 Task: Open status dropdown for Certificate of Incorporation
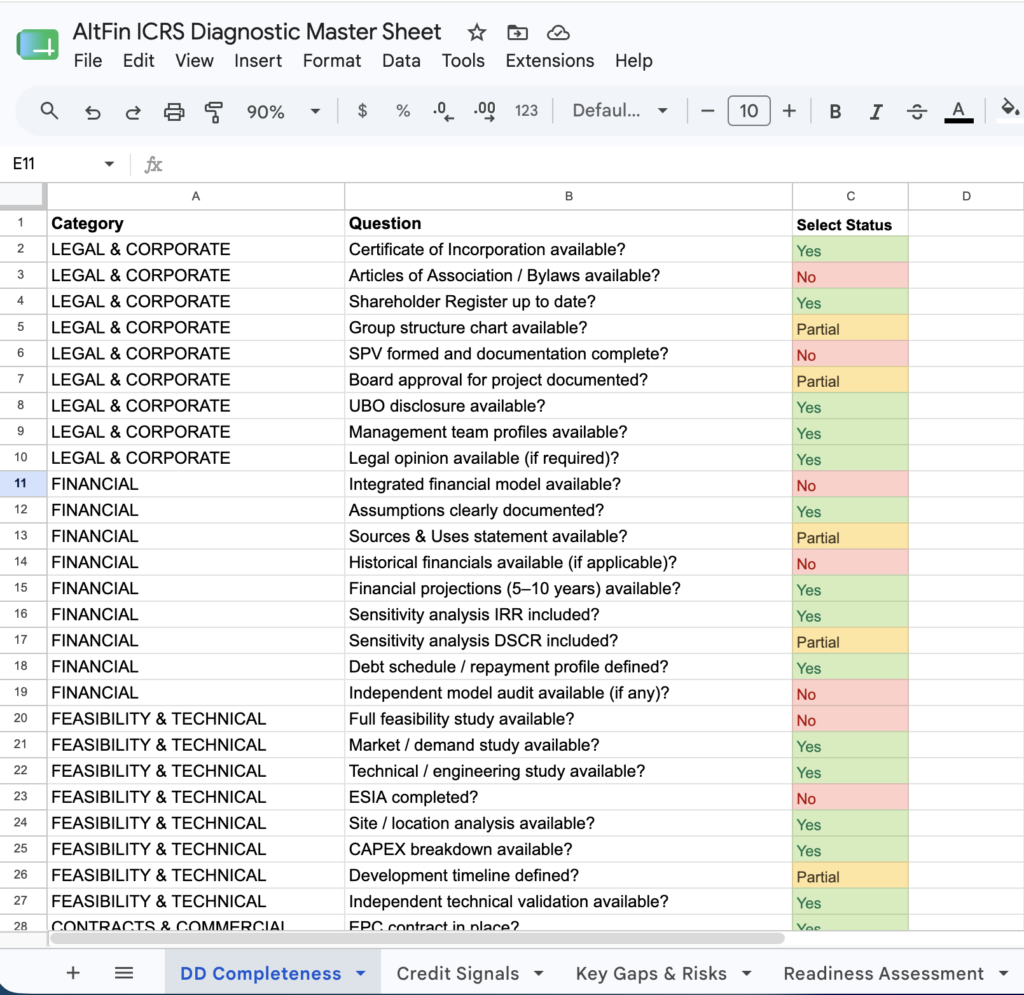click(x=850, y=250)
